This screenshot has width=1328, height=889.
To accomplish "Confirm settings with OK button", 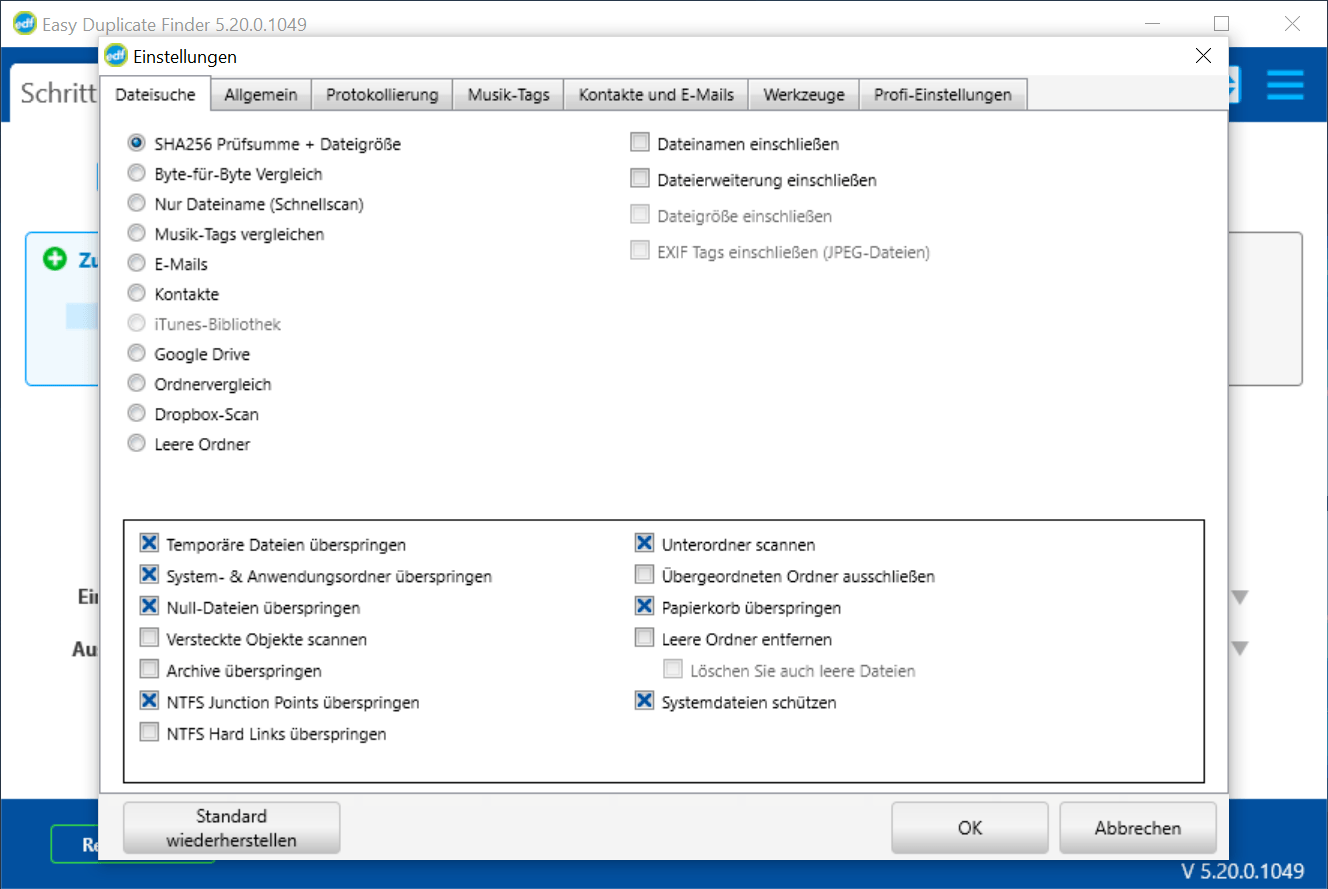I will click(x=969, y=828).
